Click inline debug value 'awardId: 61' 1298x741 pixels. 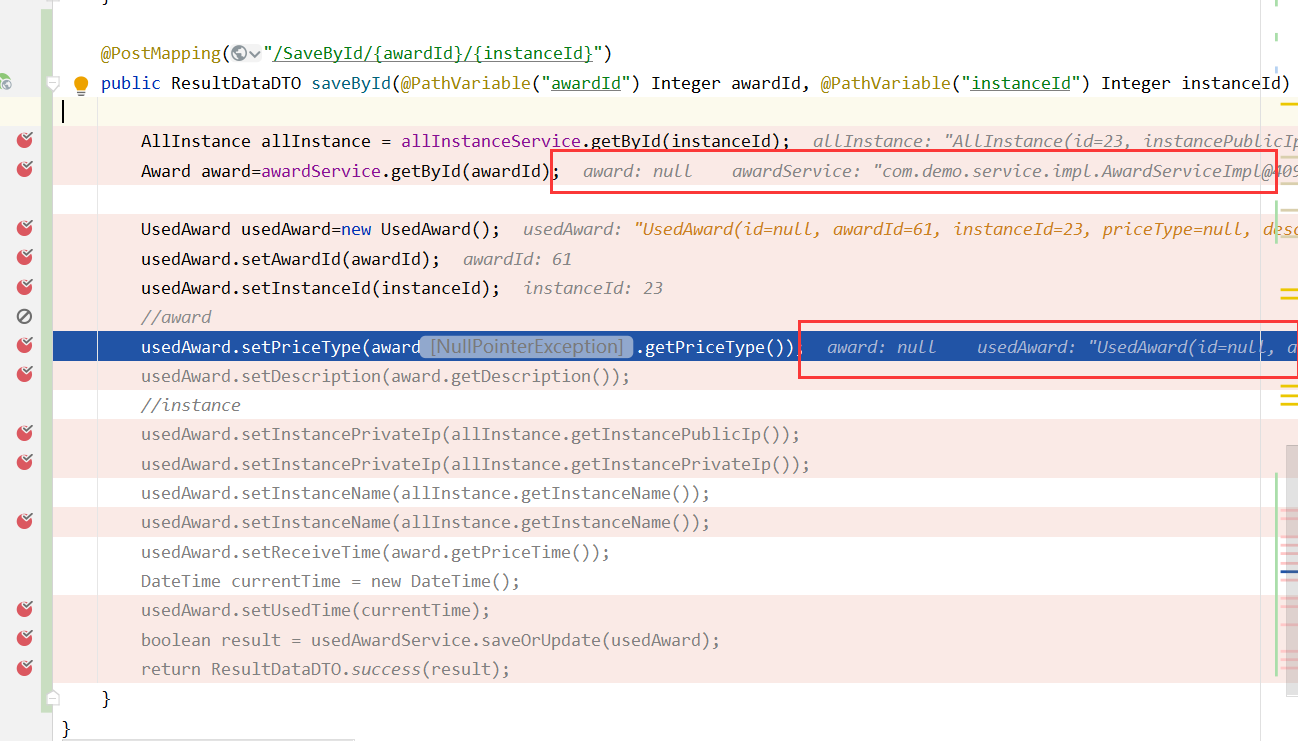click(x=518, y=259)
